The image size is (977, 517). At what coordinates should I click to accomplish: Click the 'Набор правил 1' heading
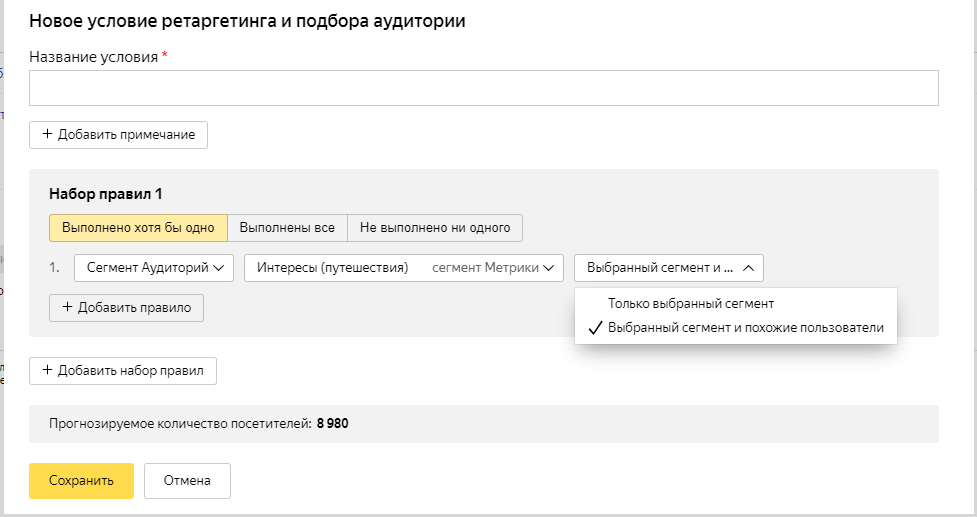(x=106, y=194)
